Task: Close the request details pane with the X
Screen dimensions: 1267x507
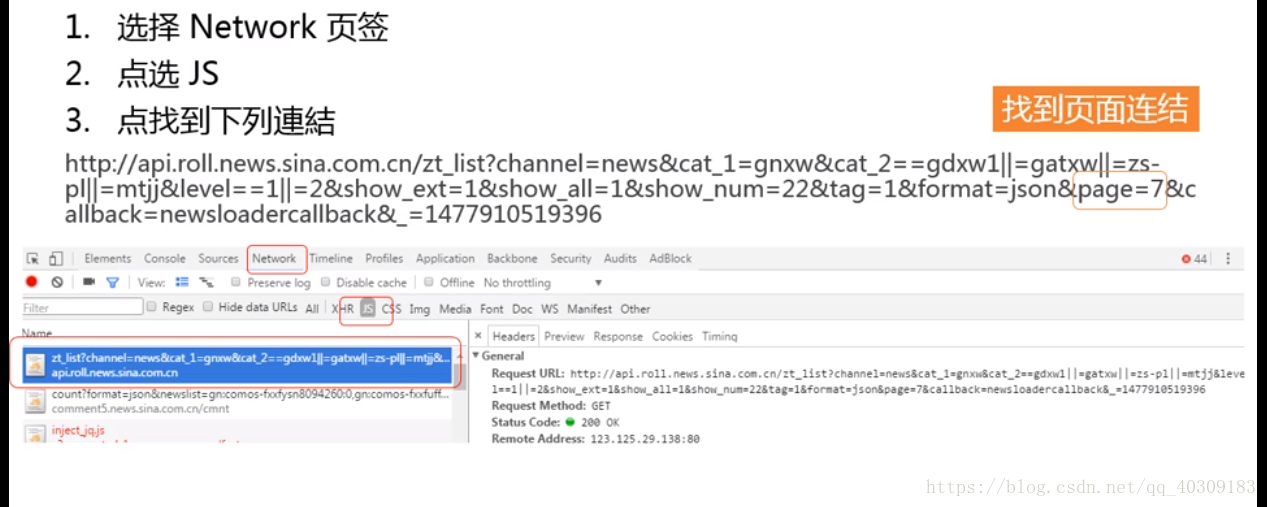Action: (479, 336)
